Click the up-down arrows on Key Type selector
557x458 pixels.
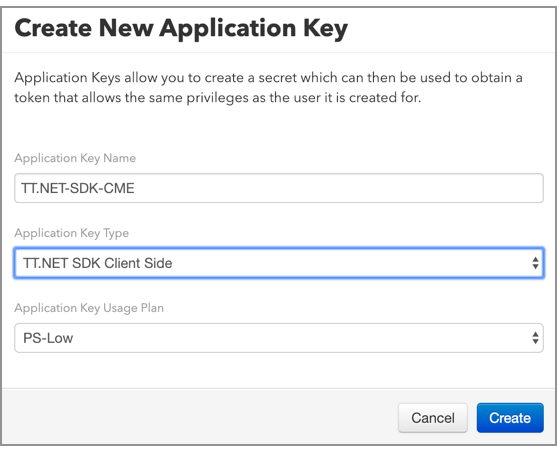535,263
